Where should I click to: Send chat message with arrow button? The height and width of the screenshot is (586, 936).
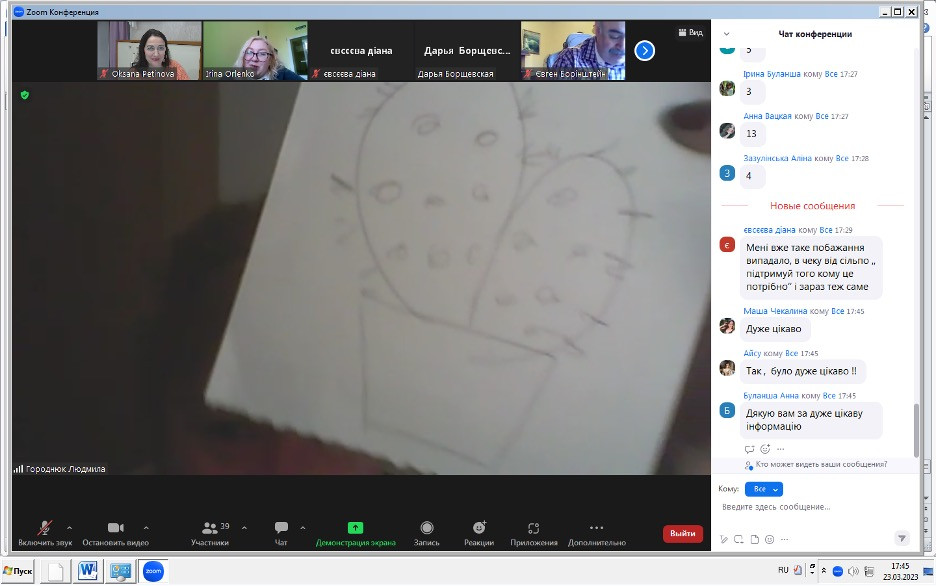[x=902, y=538]
